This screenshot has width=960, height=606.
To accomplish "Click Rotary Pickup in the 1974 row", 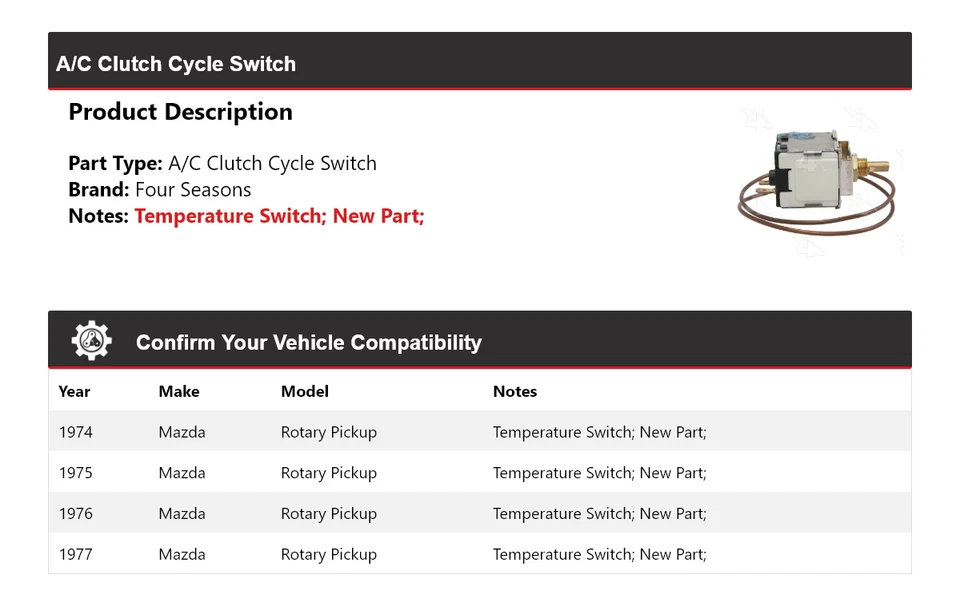I will tap(328, 433).
